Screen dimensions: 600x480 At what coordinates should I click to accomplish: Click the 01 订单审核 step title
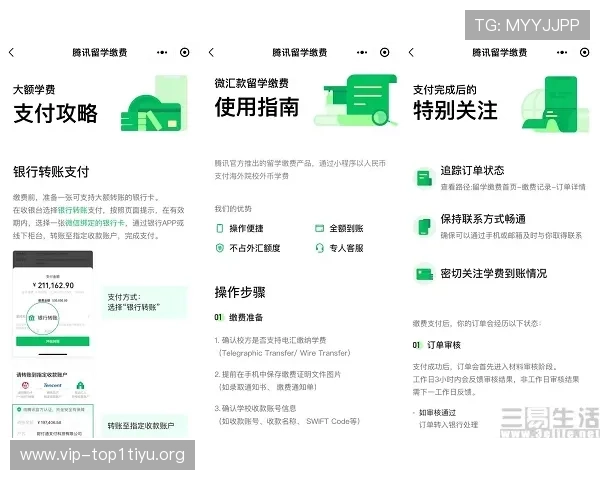(437, 345)
